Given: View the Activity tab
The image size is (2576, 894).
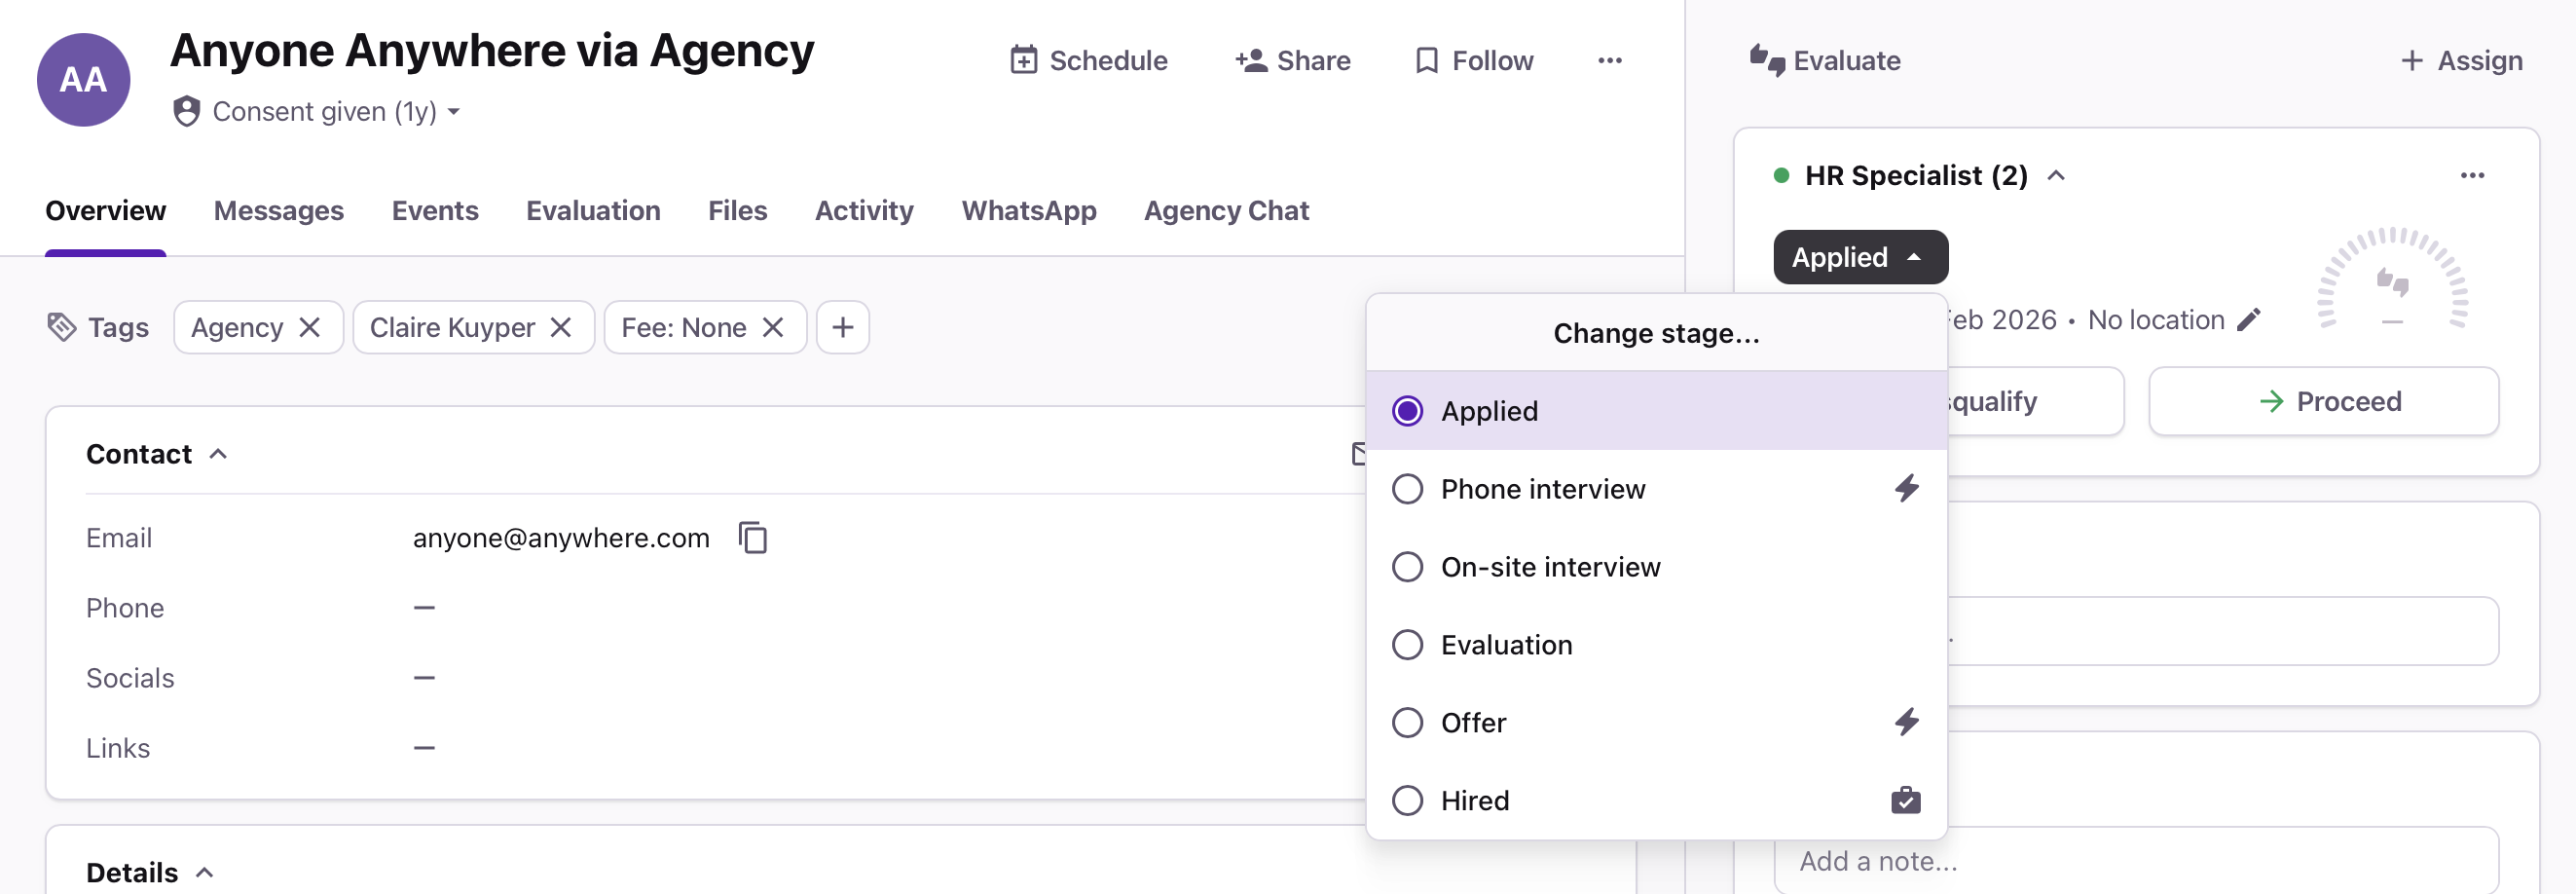Looking at the screenshot, I should click(x=864, y=211).
